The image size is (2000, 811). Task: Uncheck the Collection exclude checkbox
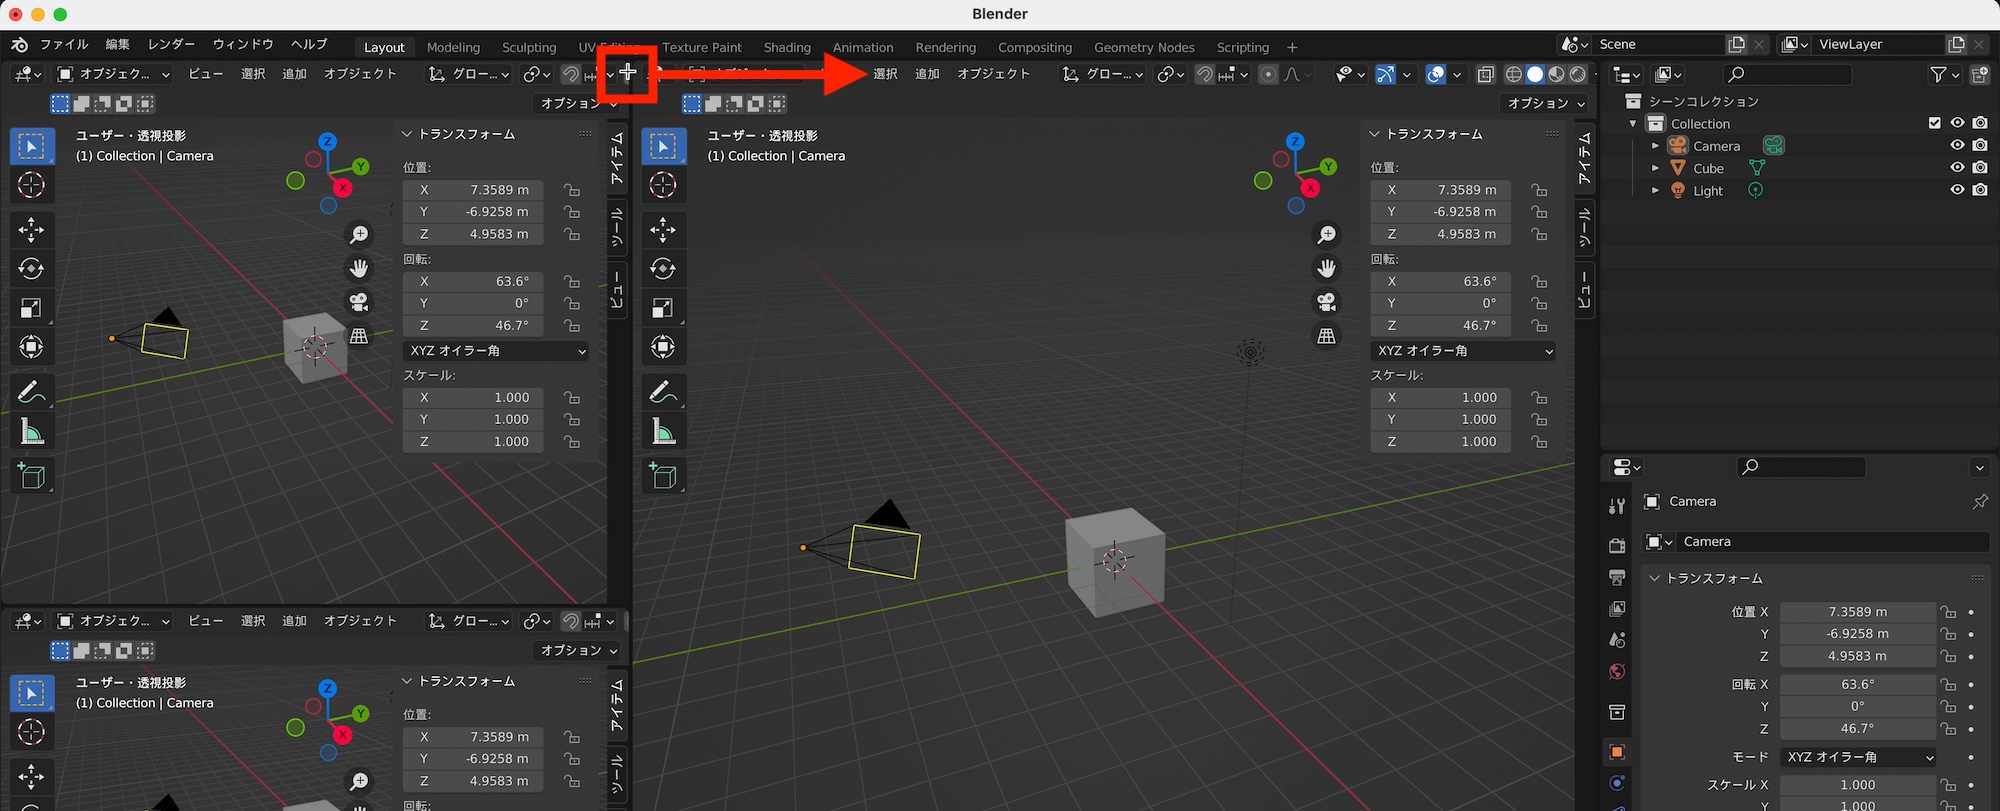point(1934,123)
